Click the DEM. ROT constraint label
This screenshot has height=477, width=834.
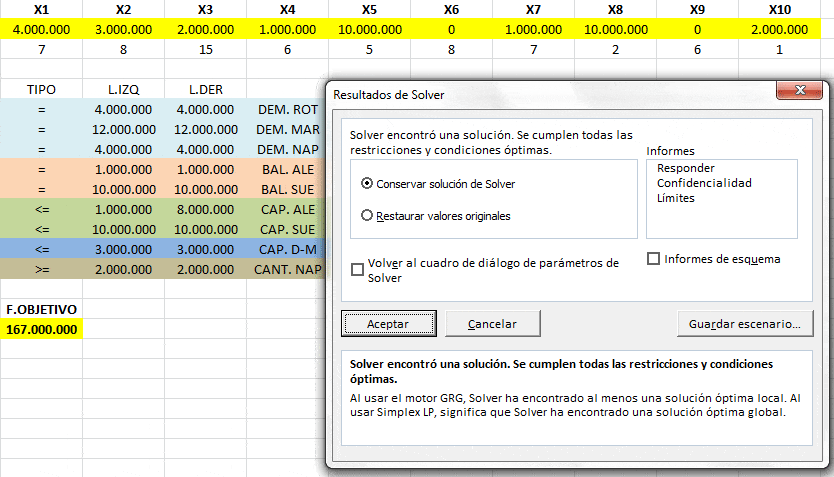287,110
